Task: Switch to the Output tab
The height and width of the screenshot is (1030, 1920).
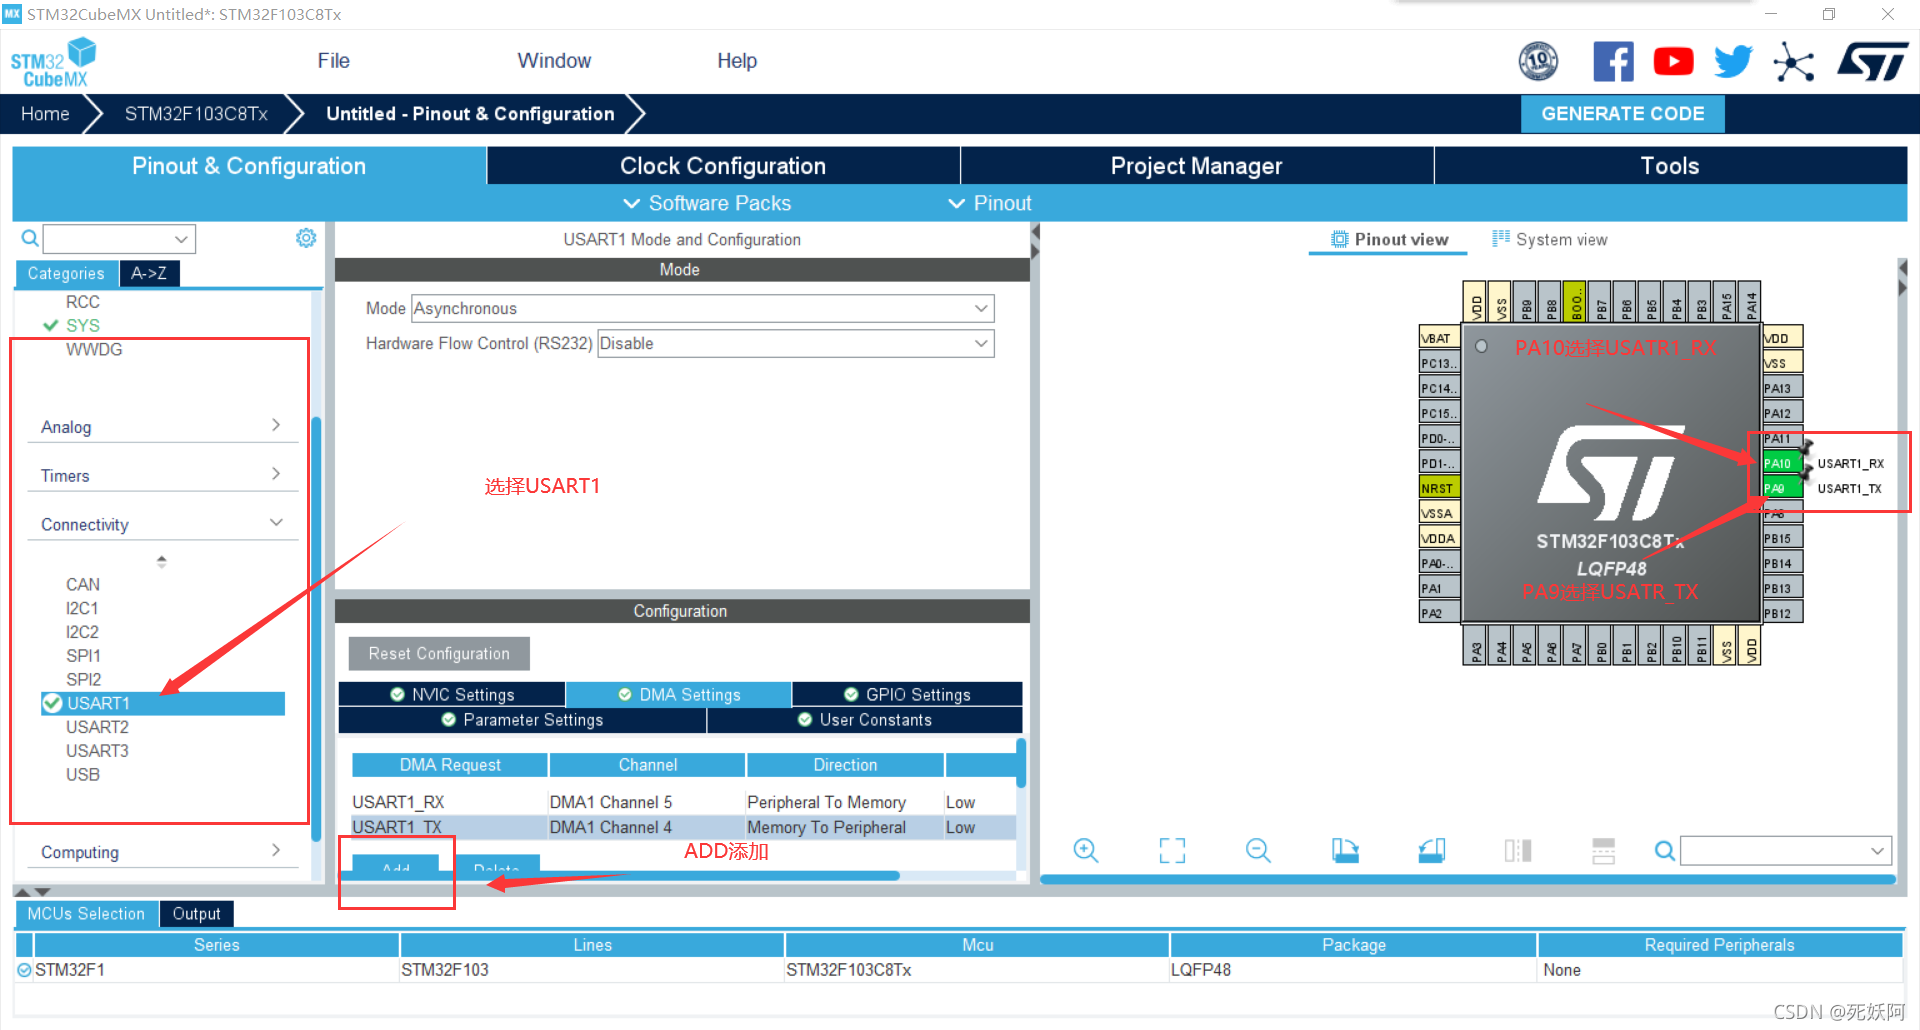Action: 196,914
